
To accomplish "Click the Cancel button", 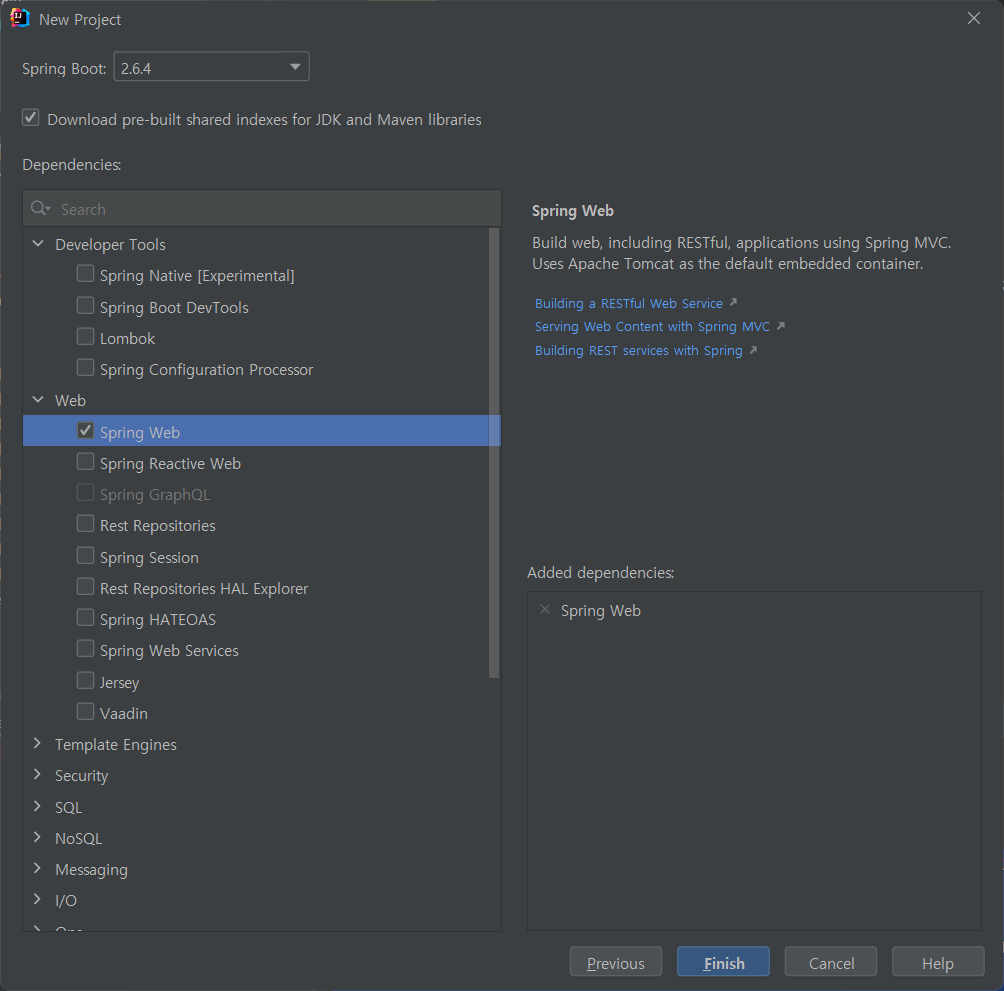I will pyautogui.click(x=830, y=962).
